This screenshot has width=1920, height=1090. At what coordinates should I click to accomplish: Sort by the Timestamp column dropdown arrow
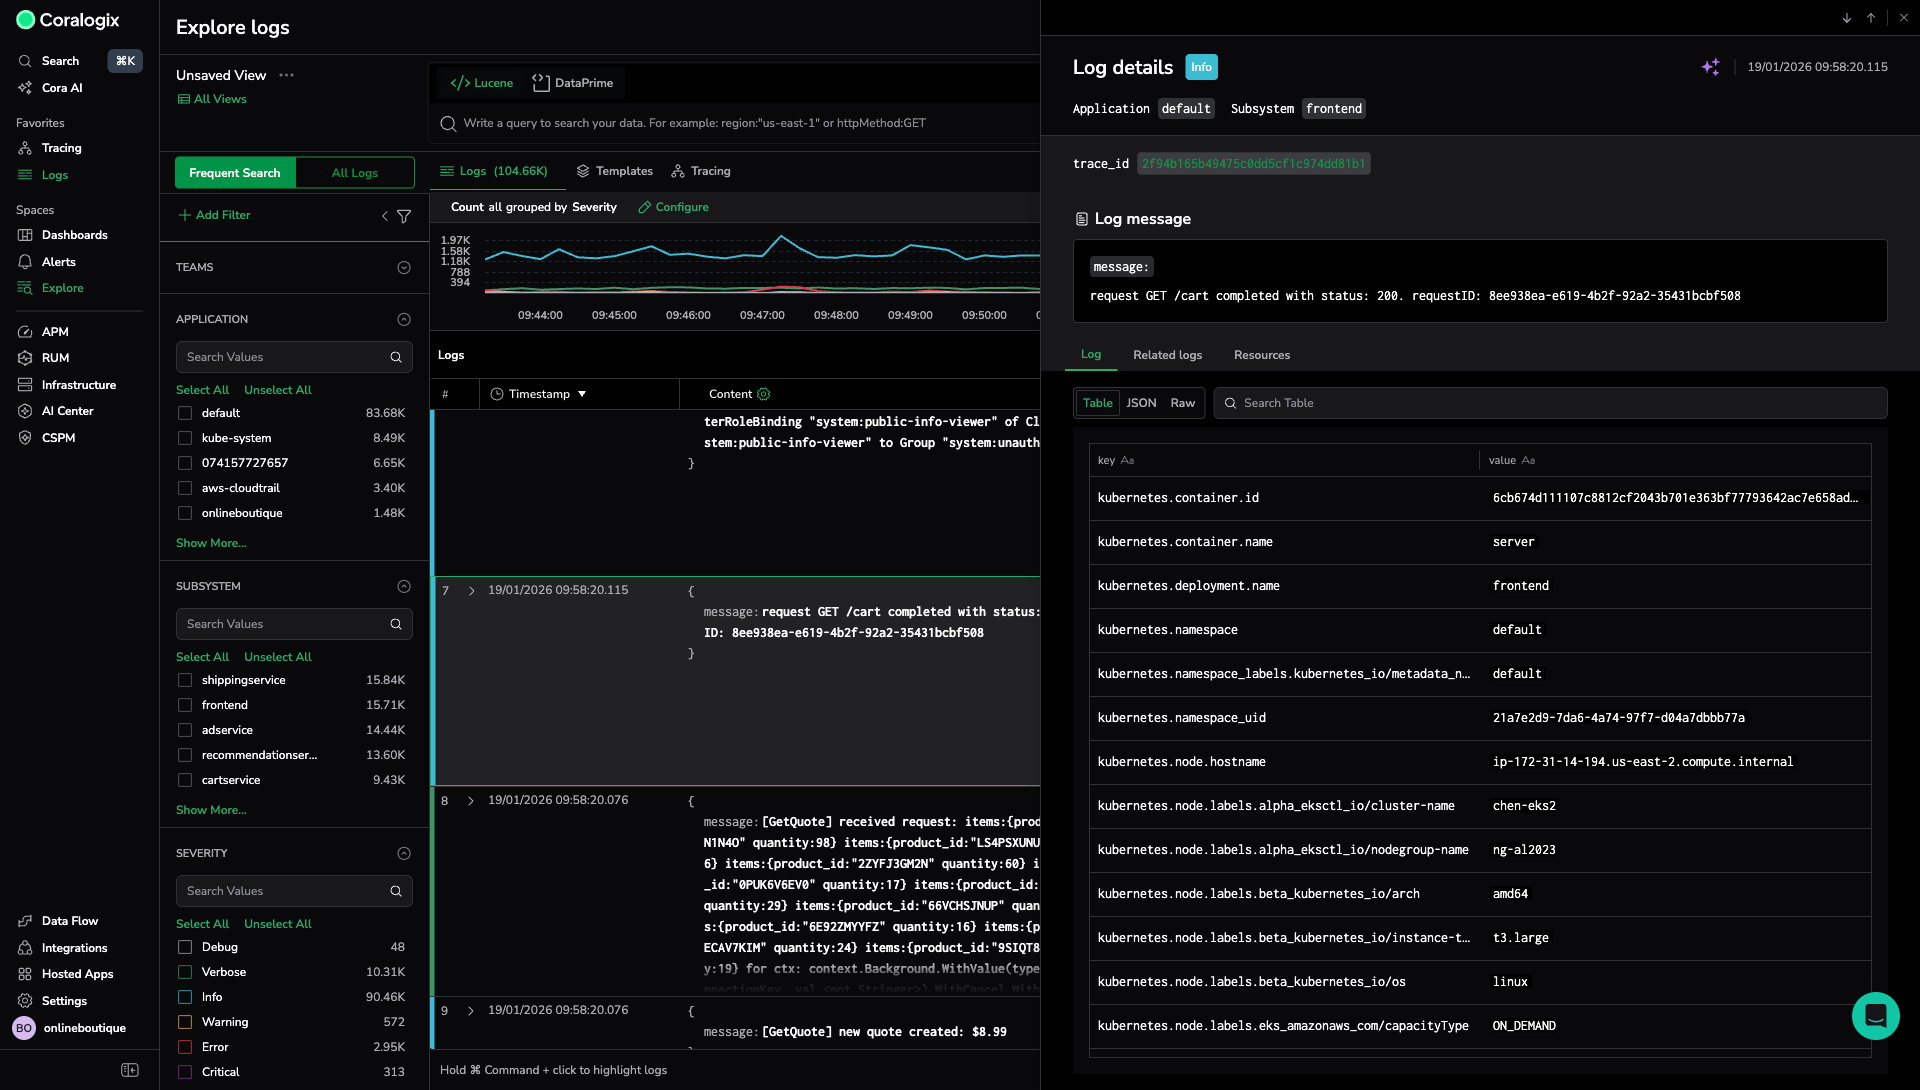pyautogui.click(x=582, y=394)
